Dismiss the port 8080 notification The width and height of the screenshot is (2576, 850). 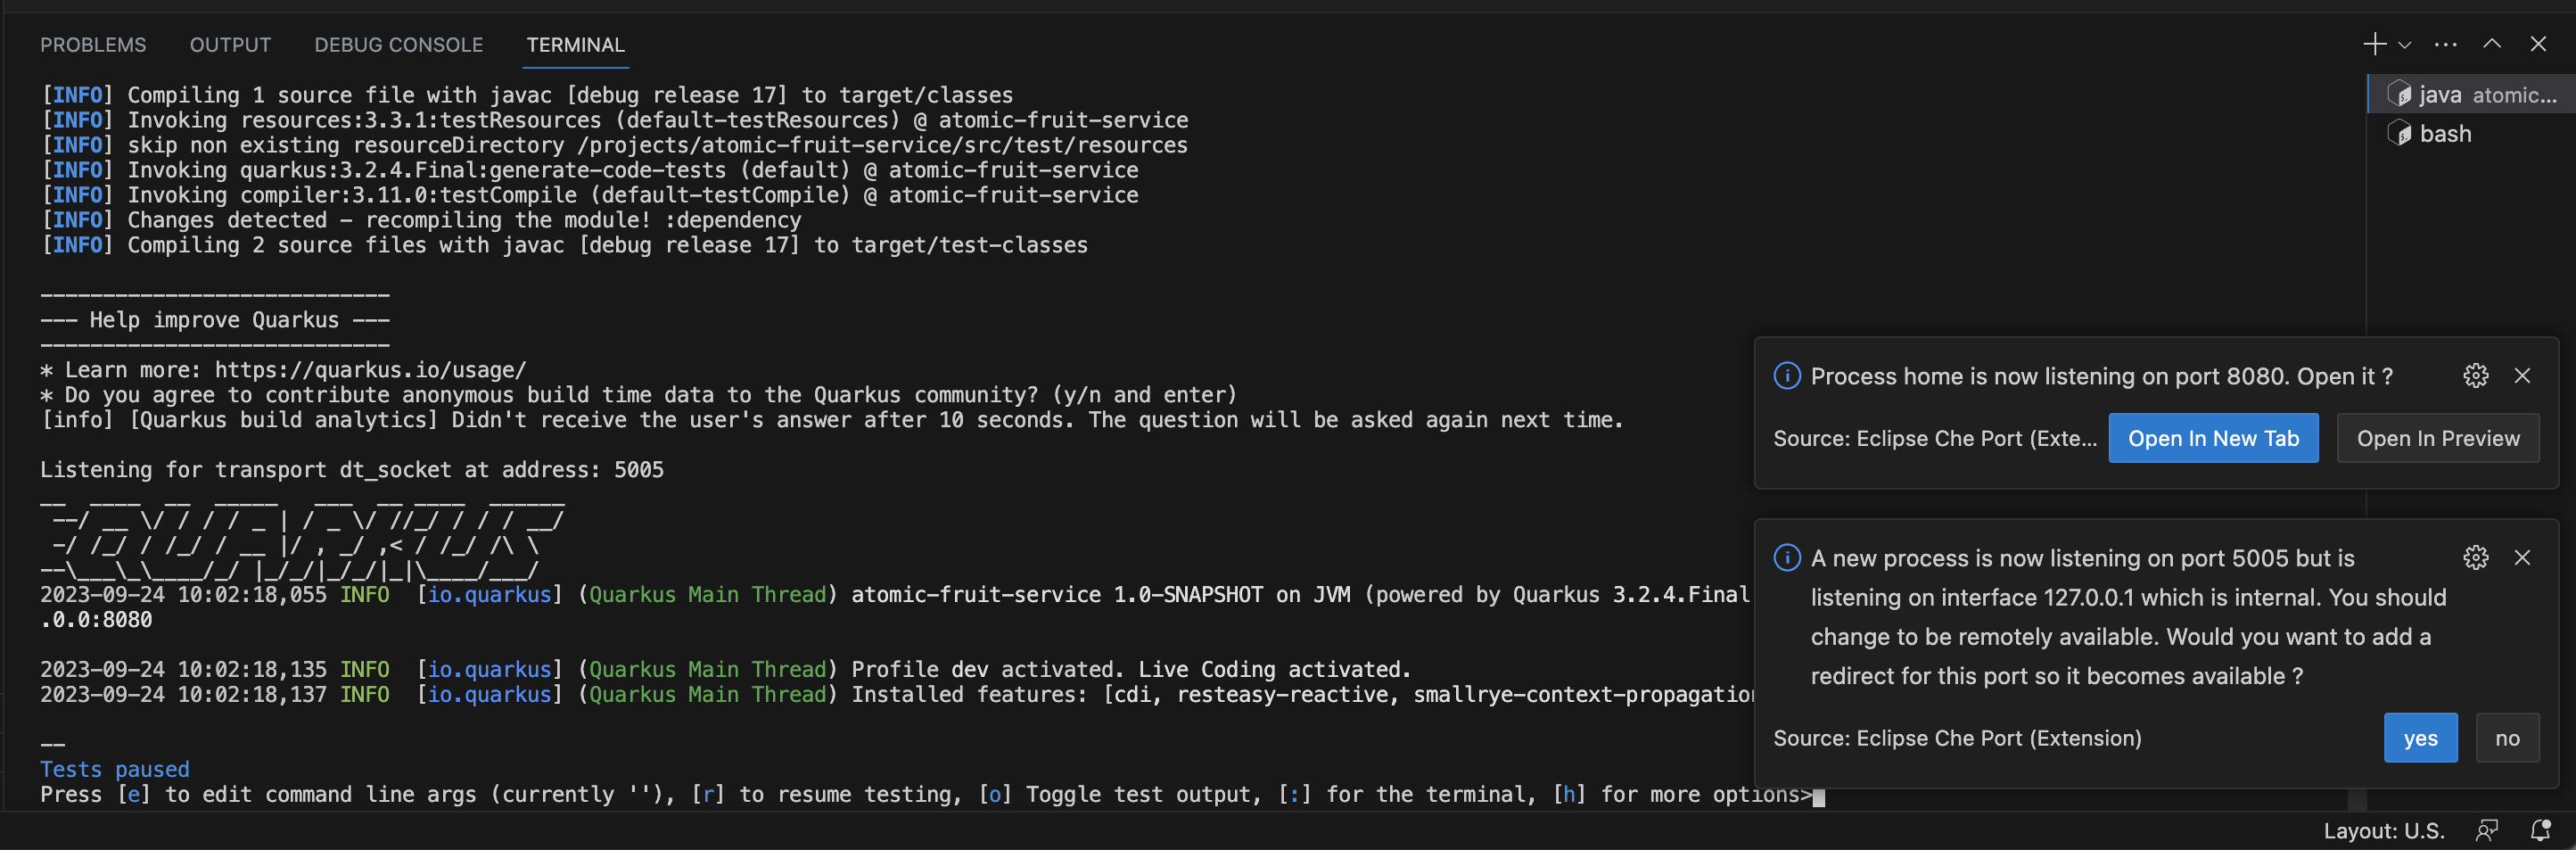click(x=2522, y=376)
